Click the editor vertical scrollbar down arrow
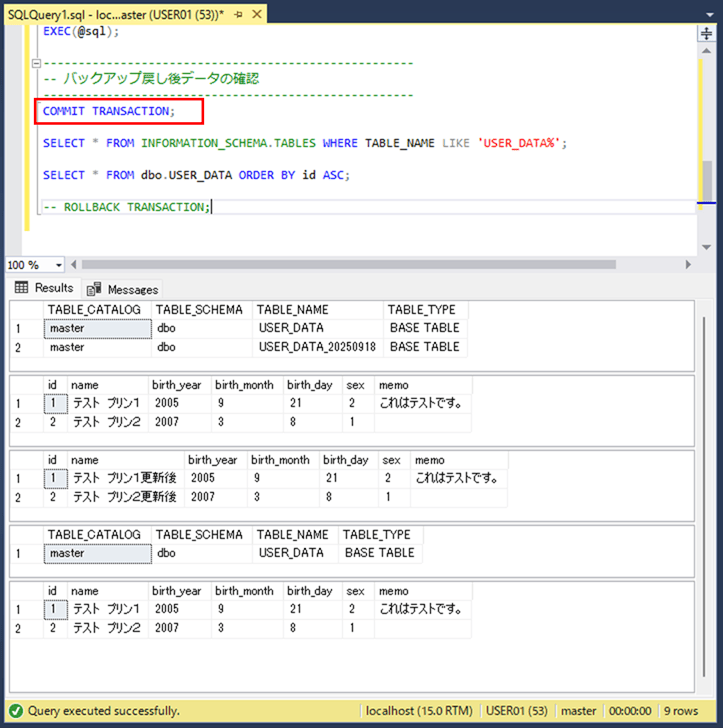 pos(706,247)
